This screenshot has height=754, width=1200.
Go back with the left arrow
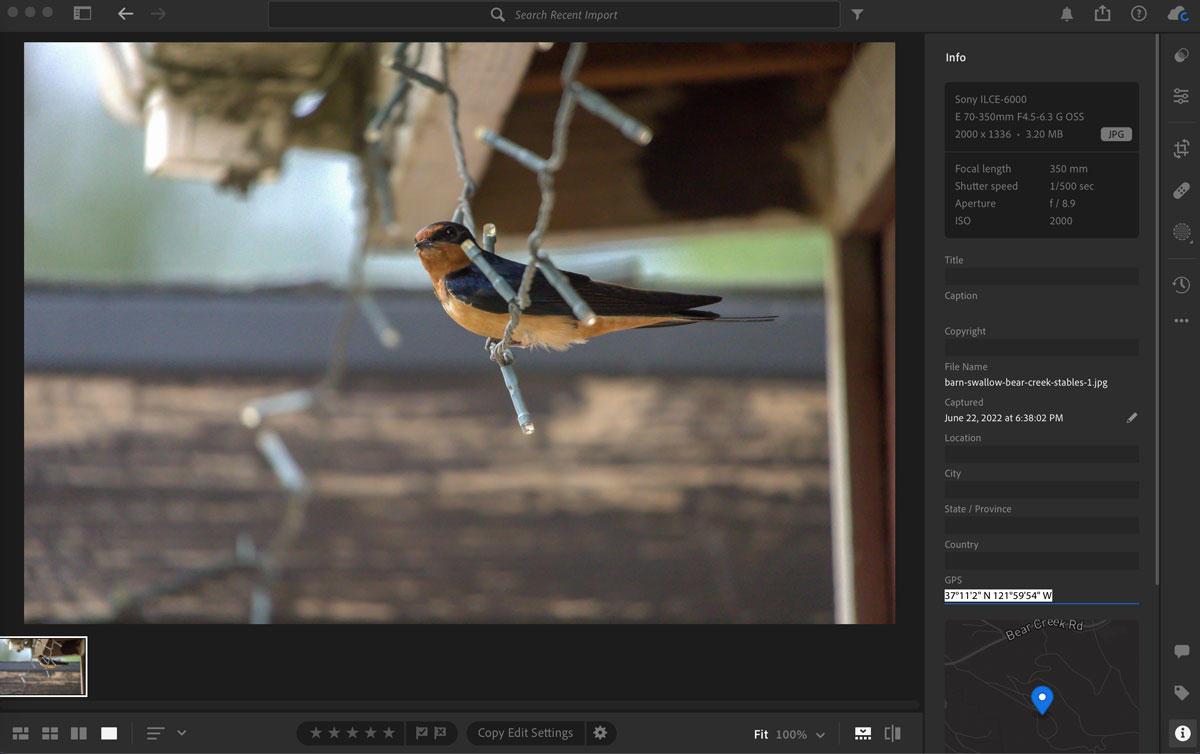(x=125, y=14)
